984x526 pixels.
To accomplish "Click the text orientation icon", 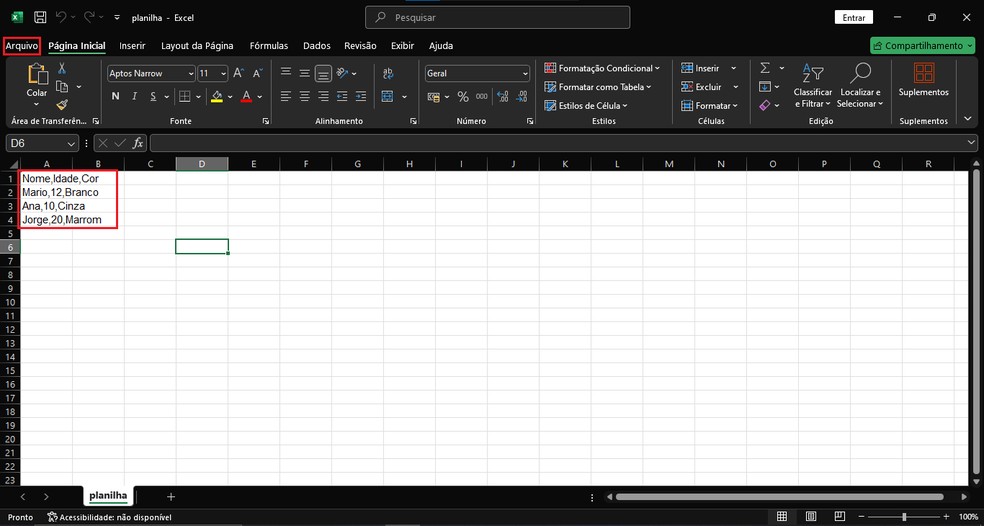I will coord(343,73).
